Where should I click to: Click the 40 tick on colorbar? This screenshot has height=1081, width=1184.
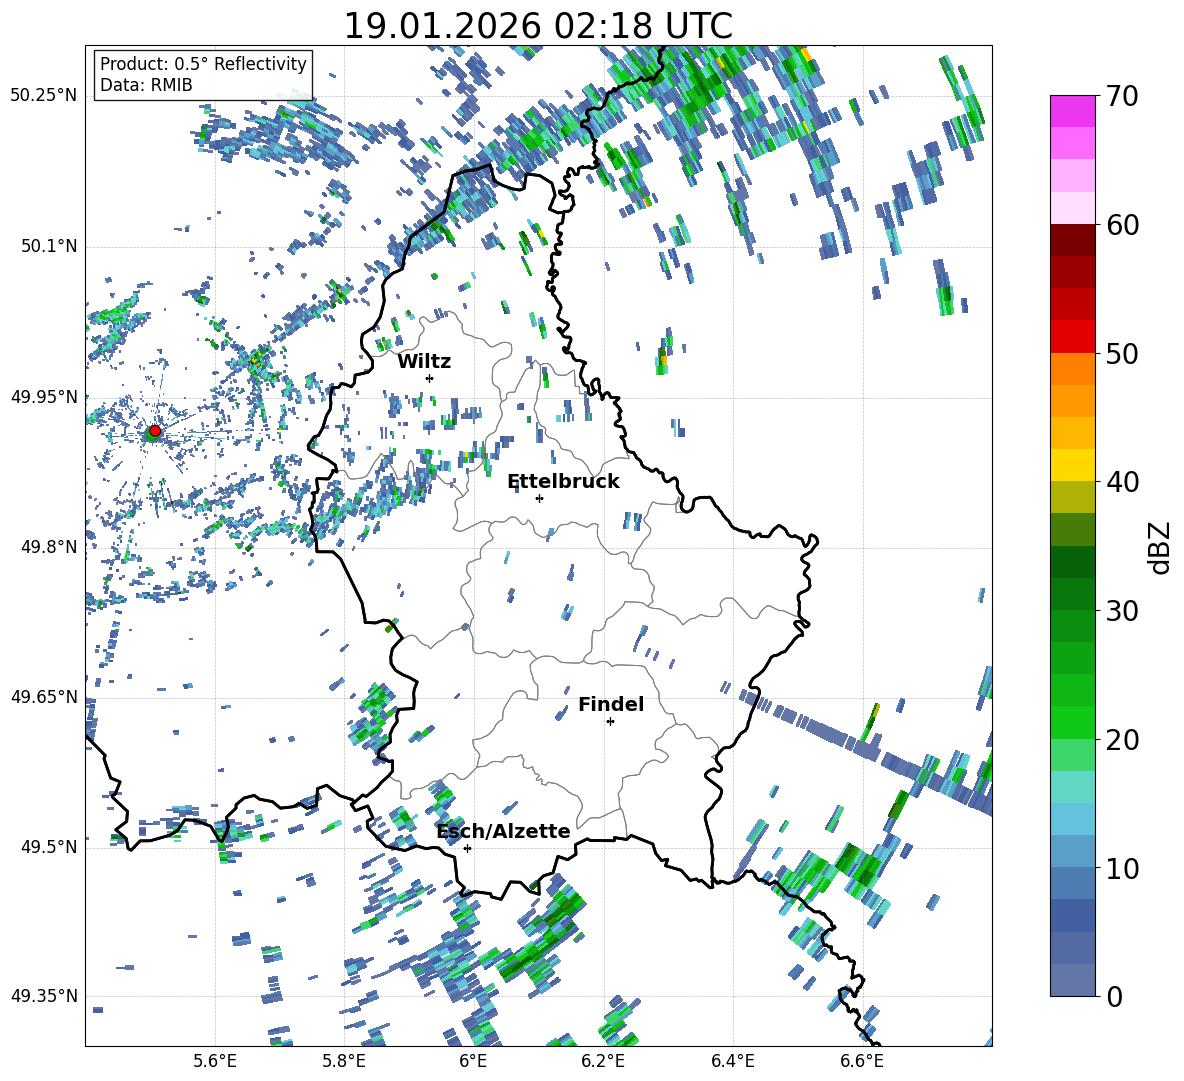click(x=1121, y=482)
